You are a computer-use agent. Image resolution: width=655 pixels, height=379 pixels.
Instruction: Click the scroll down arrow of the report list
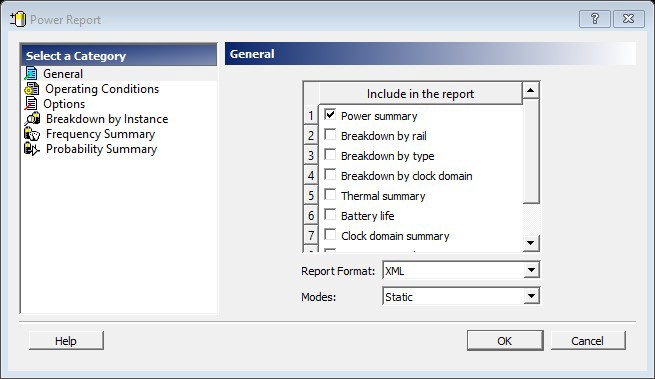pos(531,243)
